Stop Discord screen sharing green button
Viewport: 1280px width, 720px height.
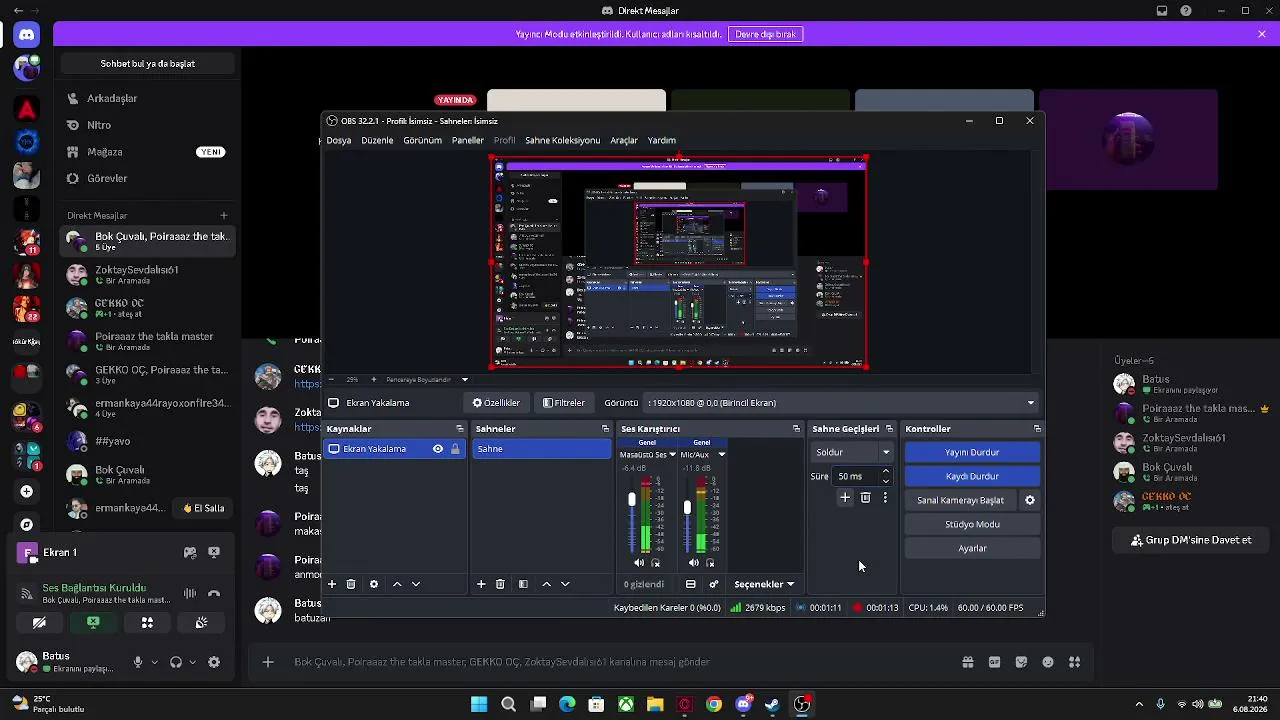pyautogui.click(x=93, y=623)
